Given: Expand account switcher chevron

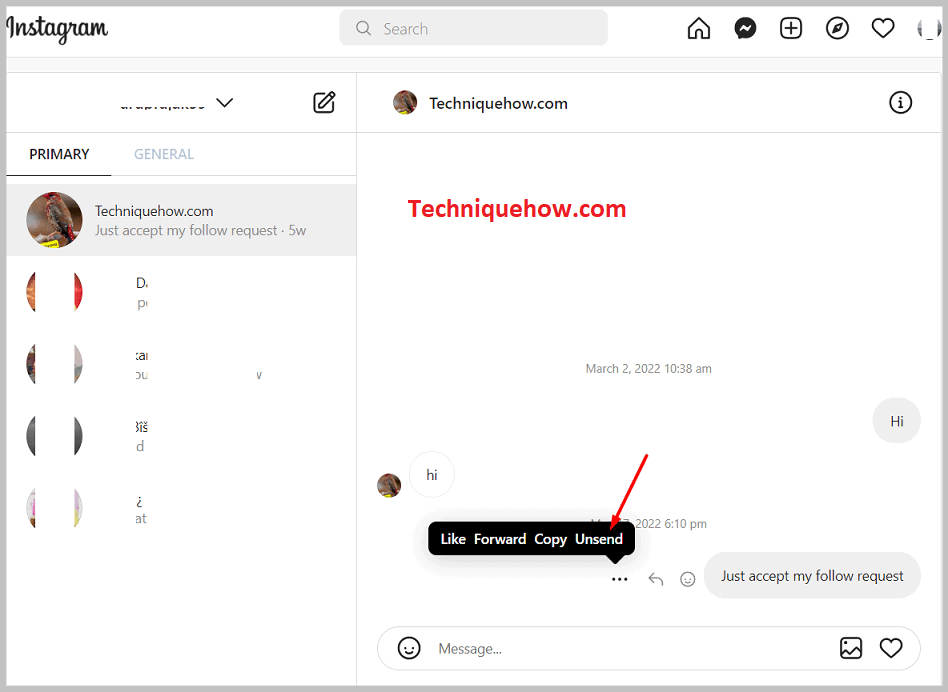Looking at the screenshot, I should point(225,103).
